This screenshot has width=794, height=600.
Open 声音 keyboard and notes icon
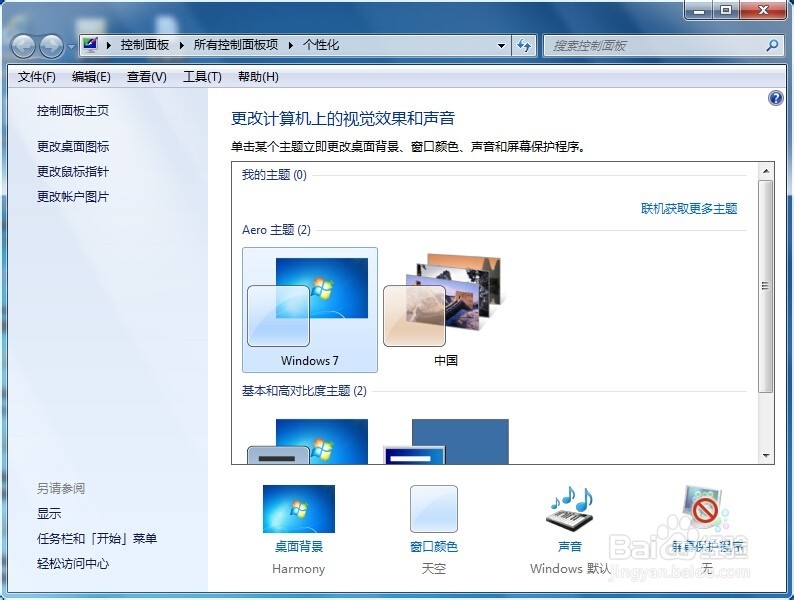[x=570, y=510]
